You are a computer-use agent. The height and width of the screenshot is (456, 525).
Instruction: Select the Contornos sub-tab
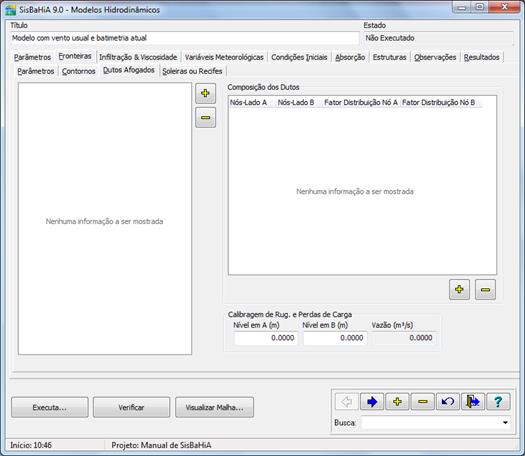[x=79, y=71]
